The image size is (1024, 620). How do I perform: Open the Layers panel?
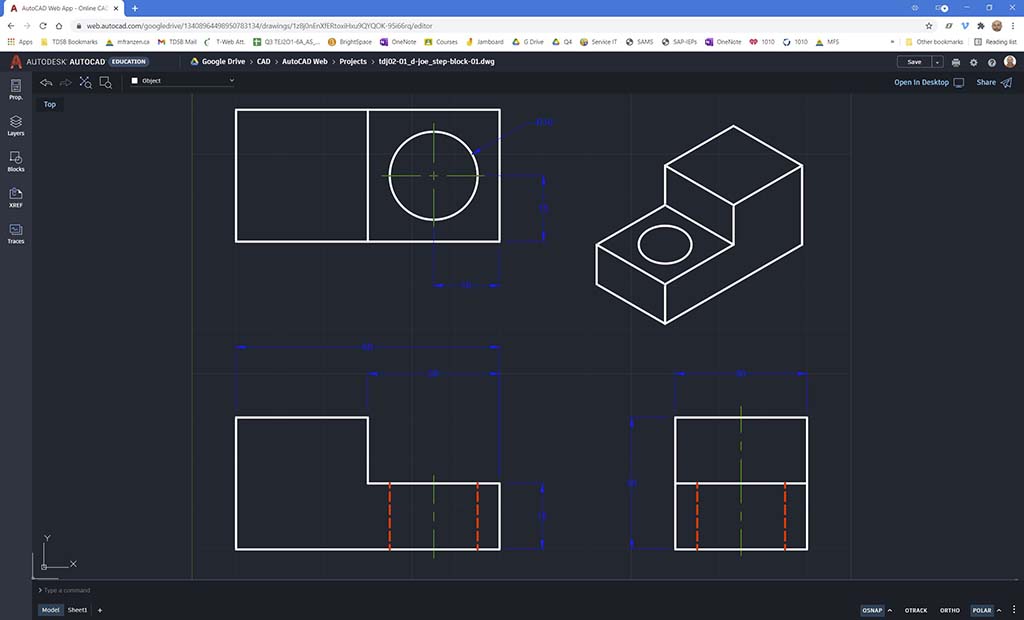tap(16, 125)
